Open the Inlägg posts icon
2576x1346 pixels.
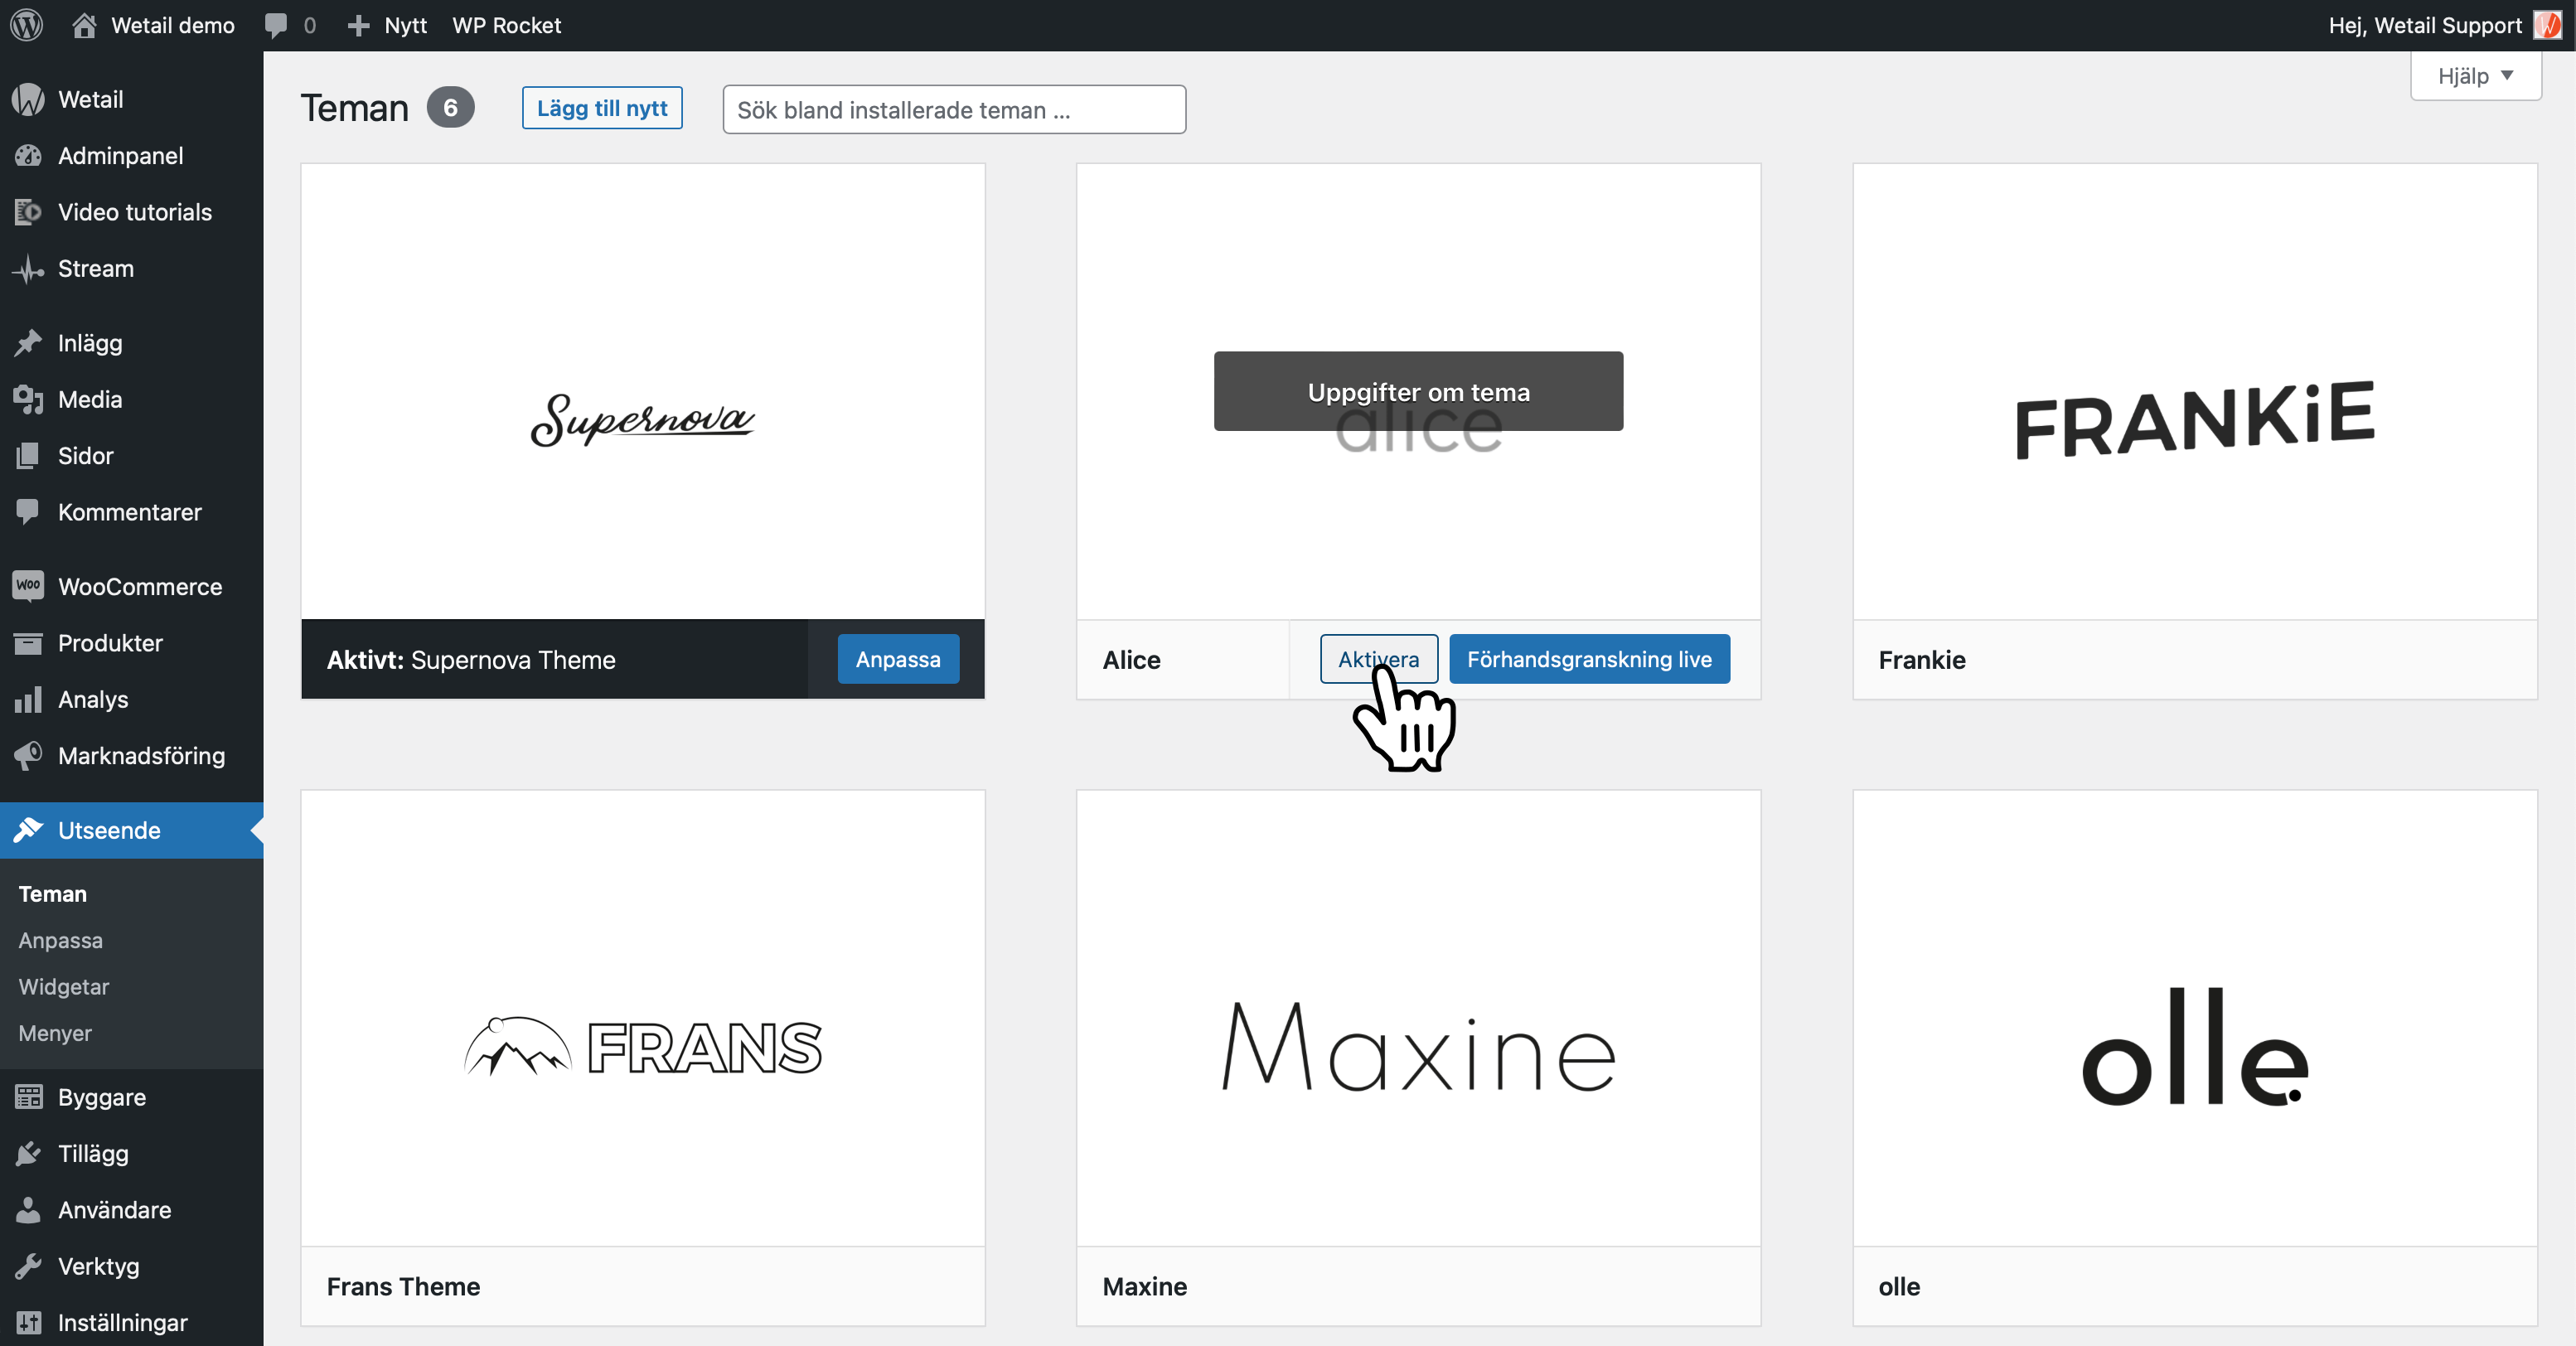point(29,343)
